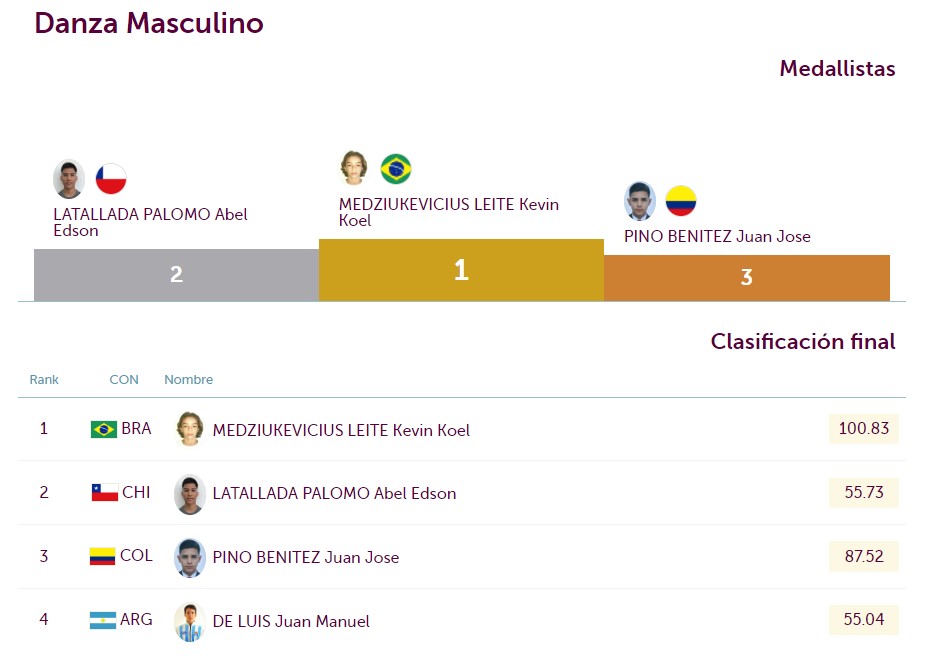Click the bronze third-place podium block
The height and width of the screenshot is (666, 934).
[747, 278]
